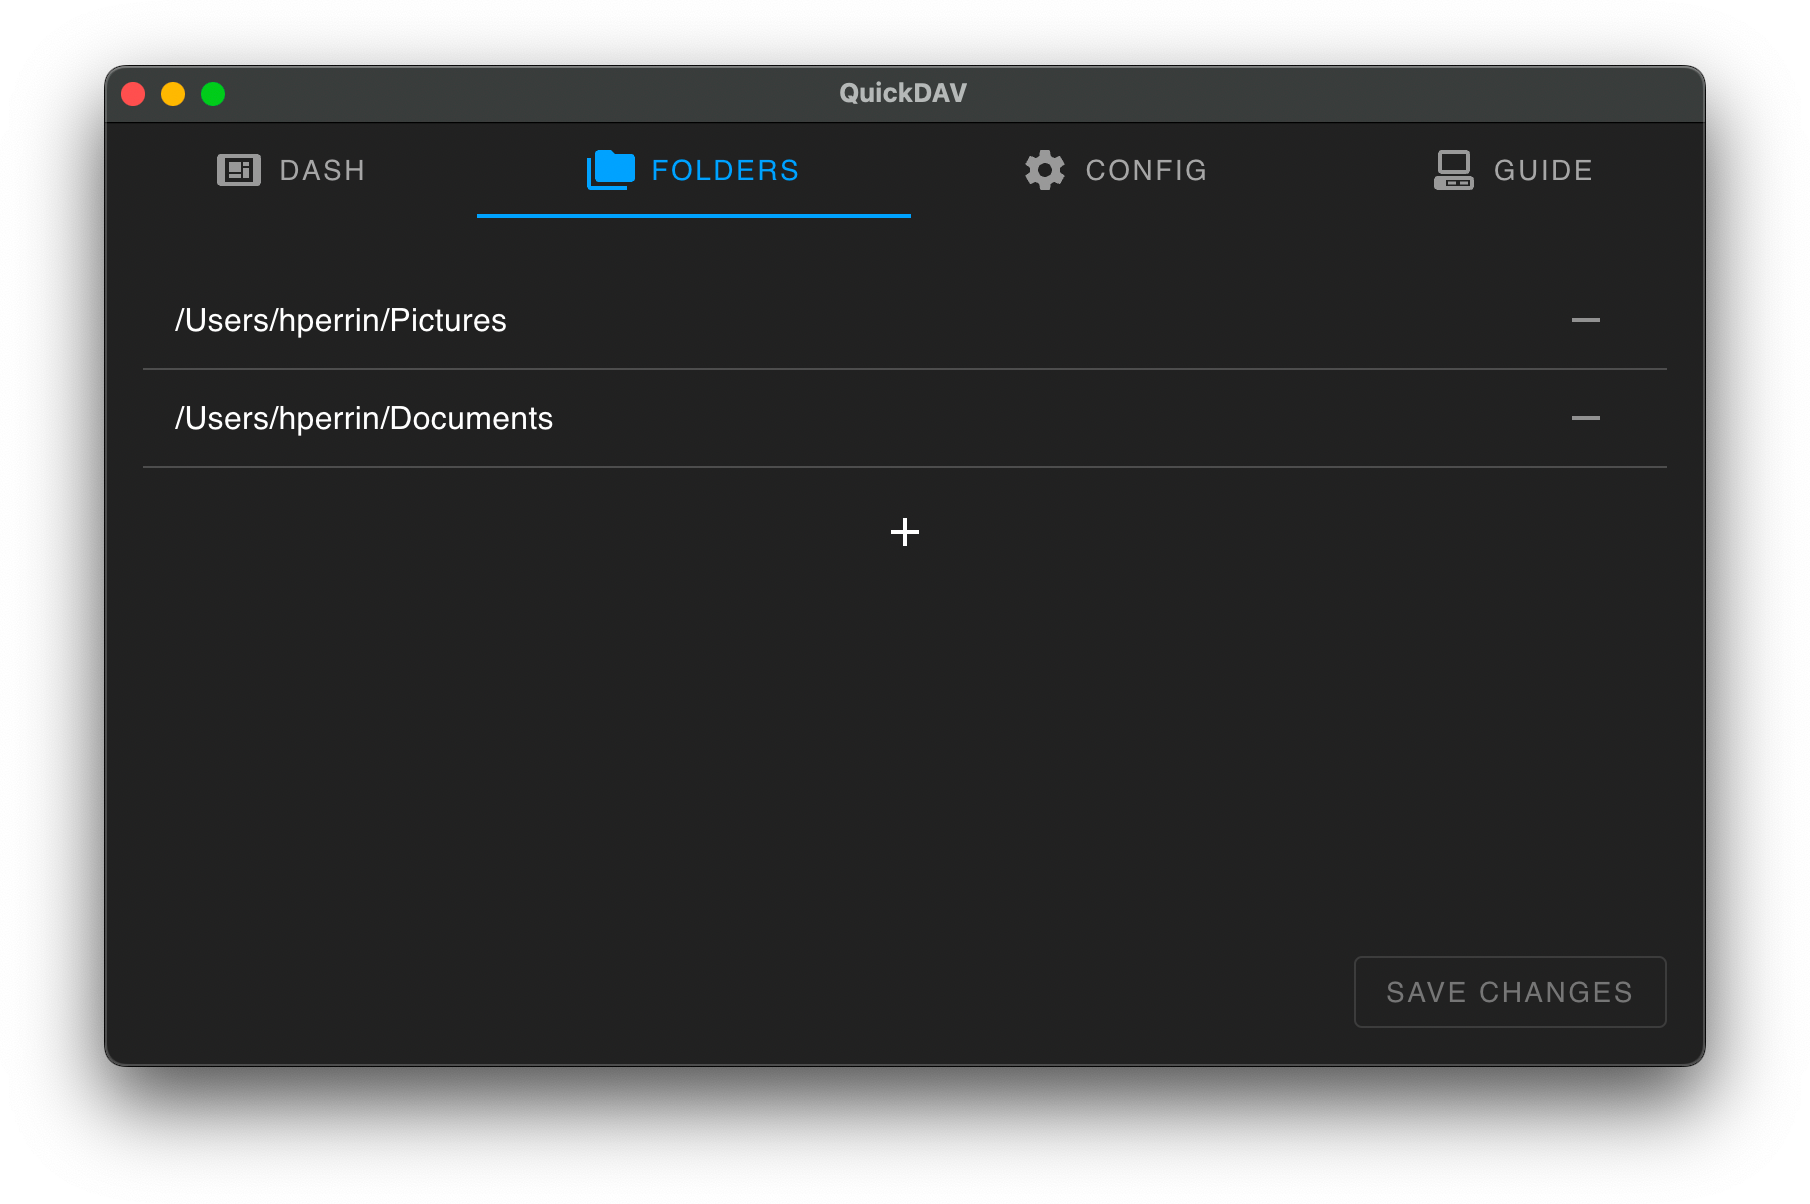This screenshot has width=1810, height=1204.
Task: Click the gear icon beside CONFIG
Action: (1044, 170)
